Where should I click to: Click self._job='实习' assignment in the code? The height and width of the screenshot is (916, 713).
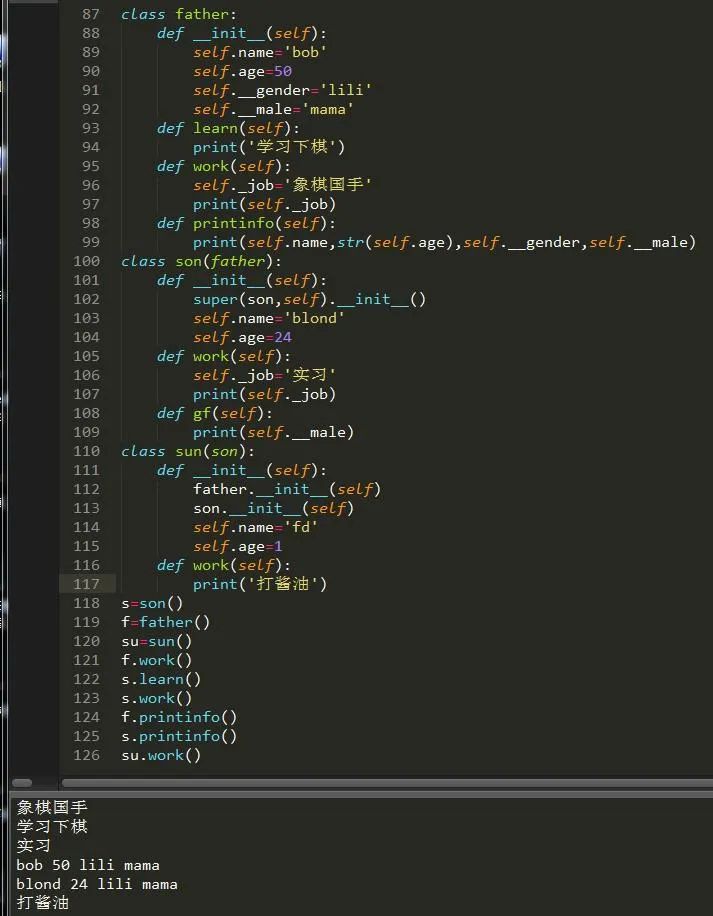click(x=265, y=375)
